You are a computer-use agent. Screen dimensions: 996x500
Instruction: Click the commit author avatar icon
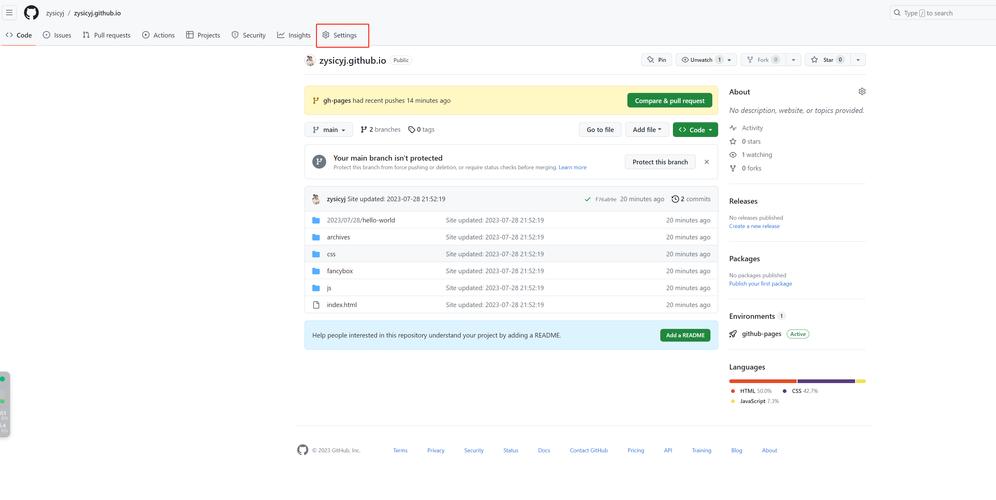[x=316, y=199]
